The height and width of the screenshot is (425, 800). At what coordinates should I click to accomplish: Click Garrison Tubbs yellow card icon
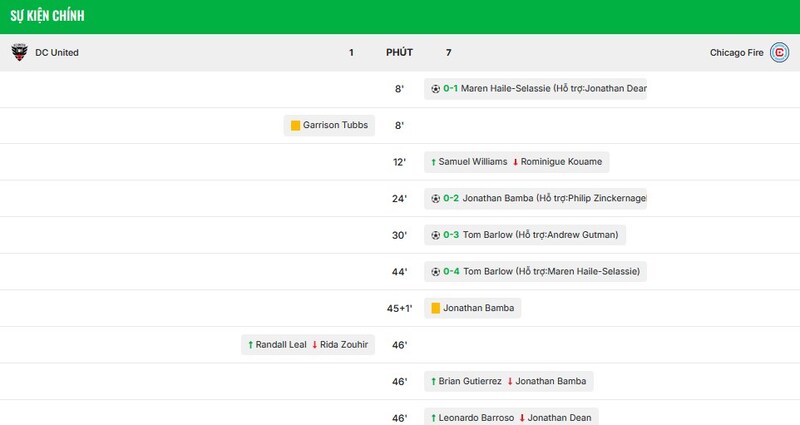click(x=295, y=126)
